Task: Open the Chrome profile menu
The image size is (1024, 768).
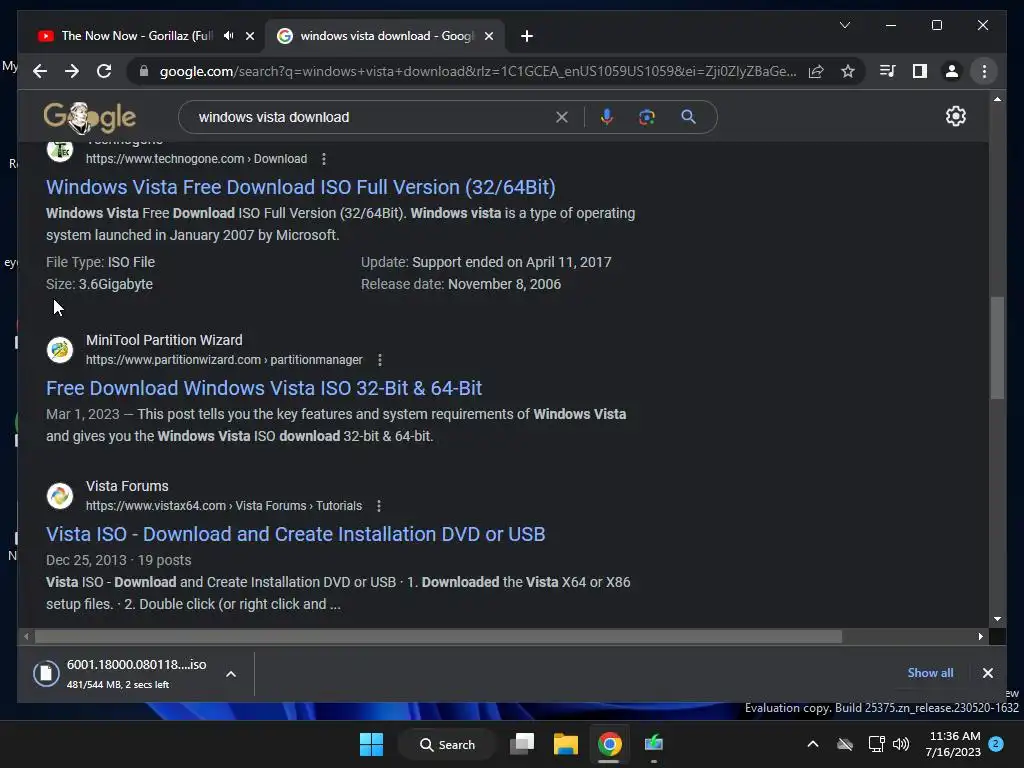Action: (x=952, y=71)
